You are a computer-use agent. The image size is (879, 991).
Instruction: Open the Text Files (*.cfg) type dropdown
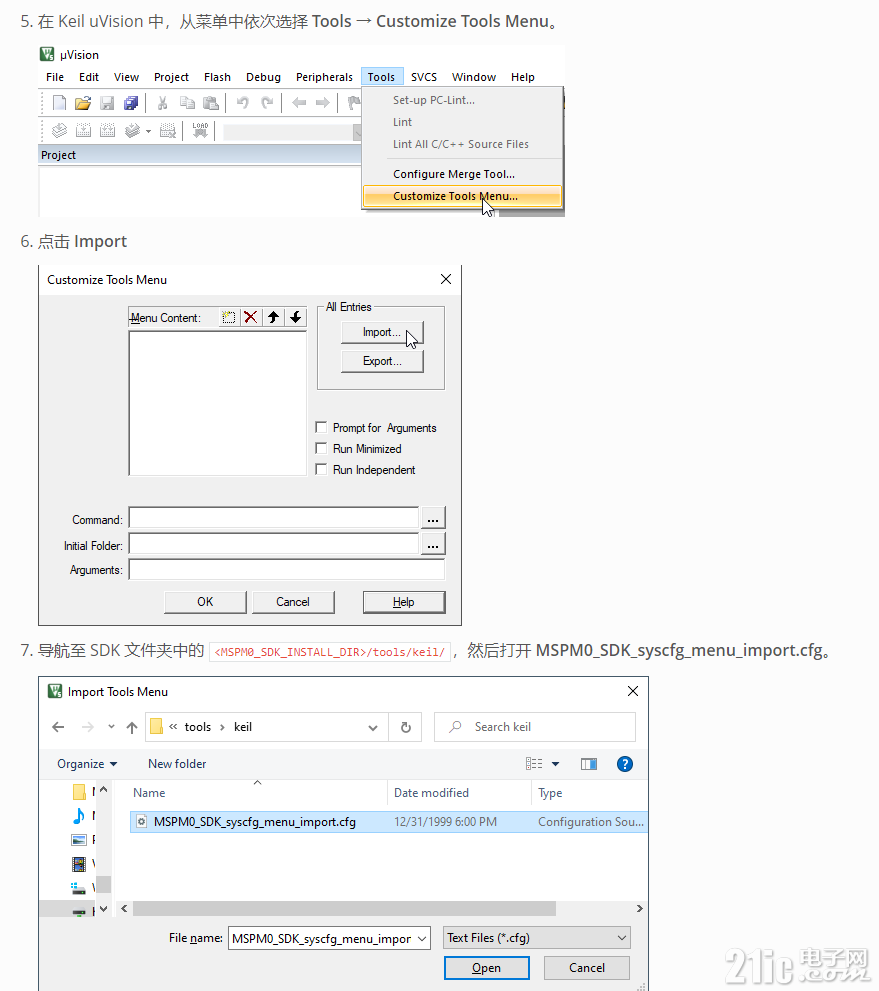537,938
